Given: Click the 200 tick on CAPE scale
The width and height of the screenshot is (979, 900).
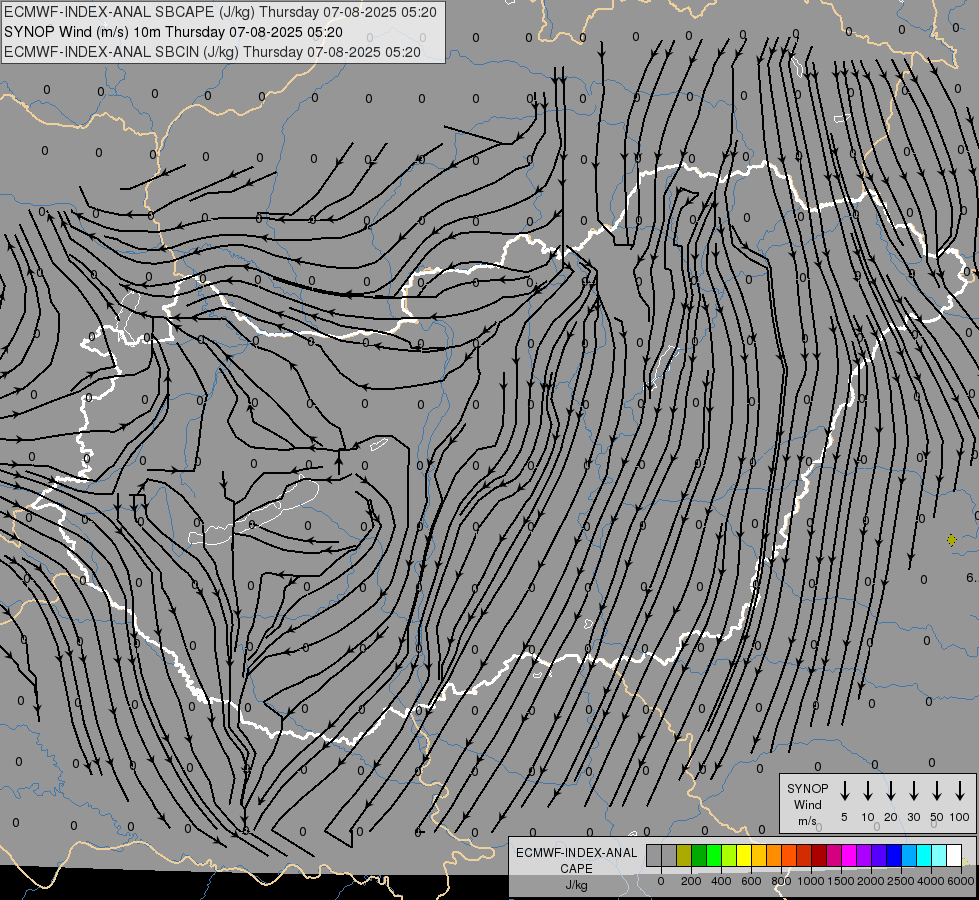Looking at the screenshot, I should [691, 881].
